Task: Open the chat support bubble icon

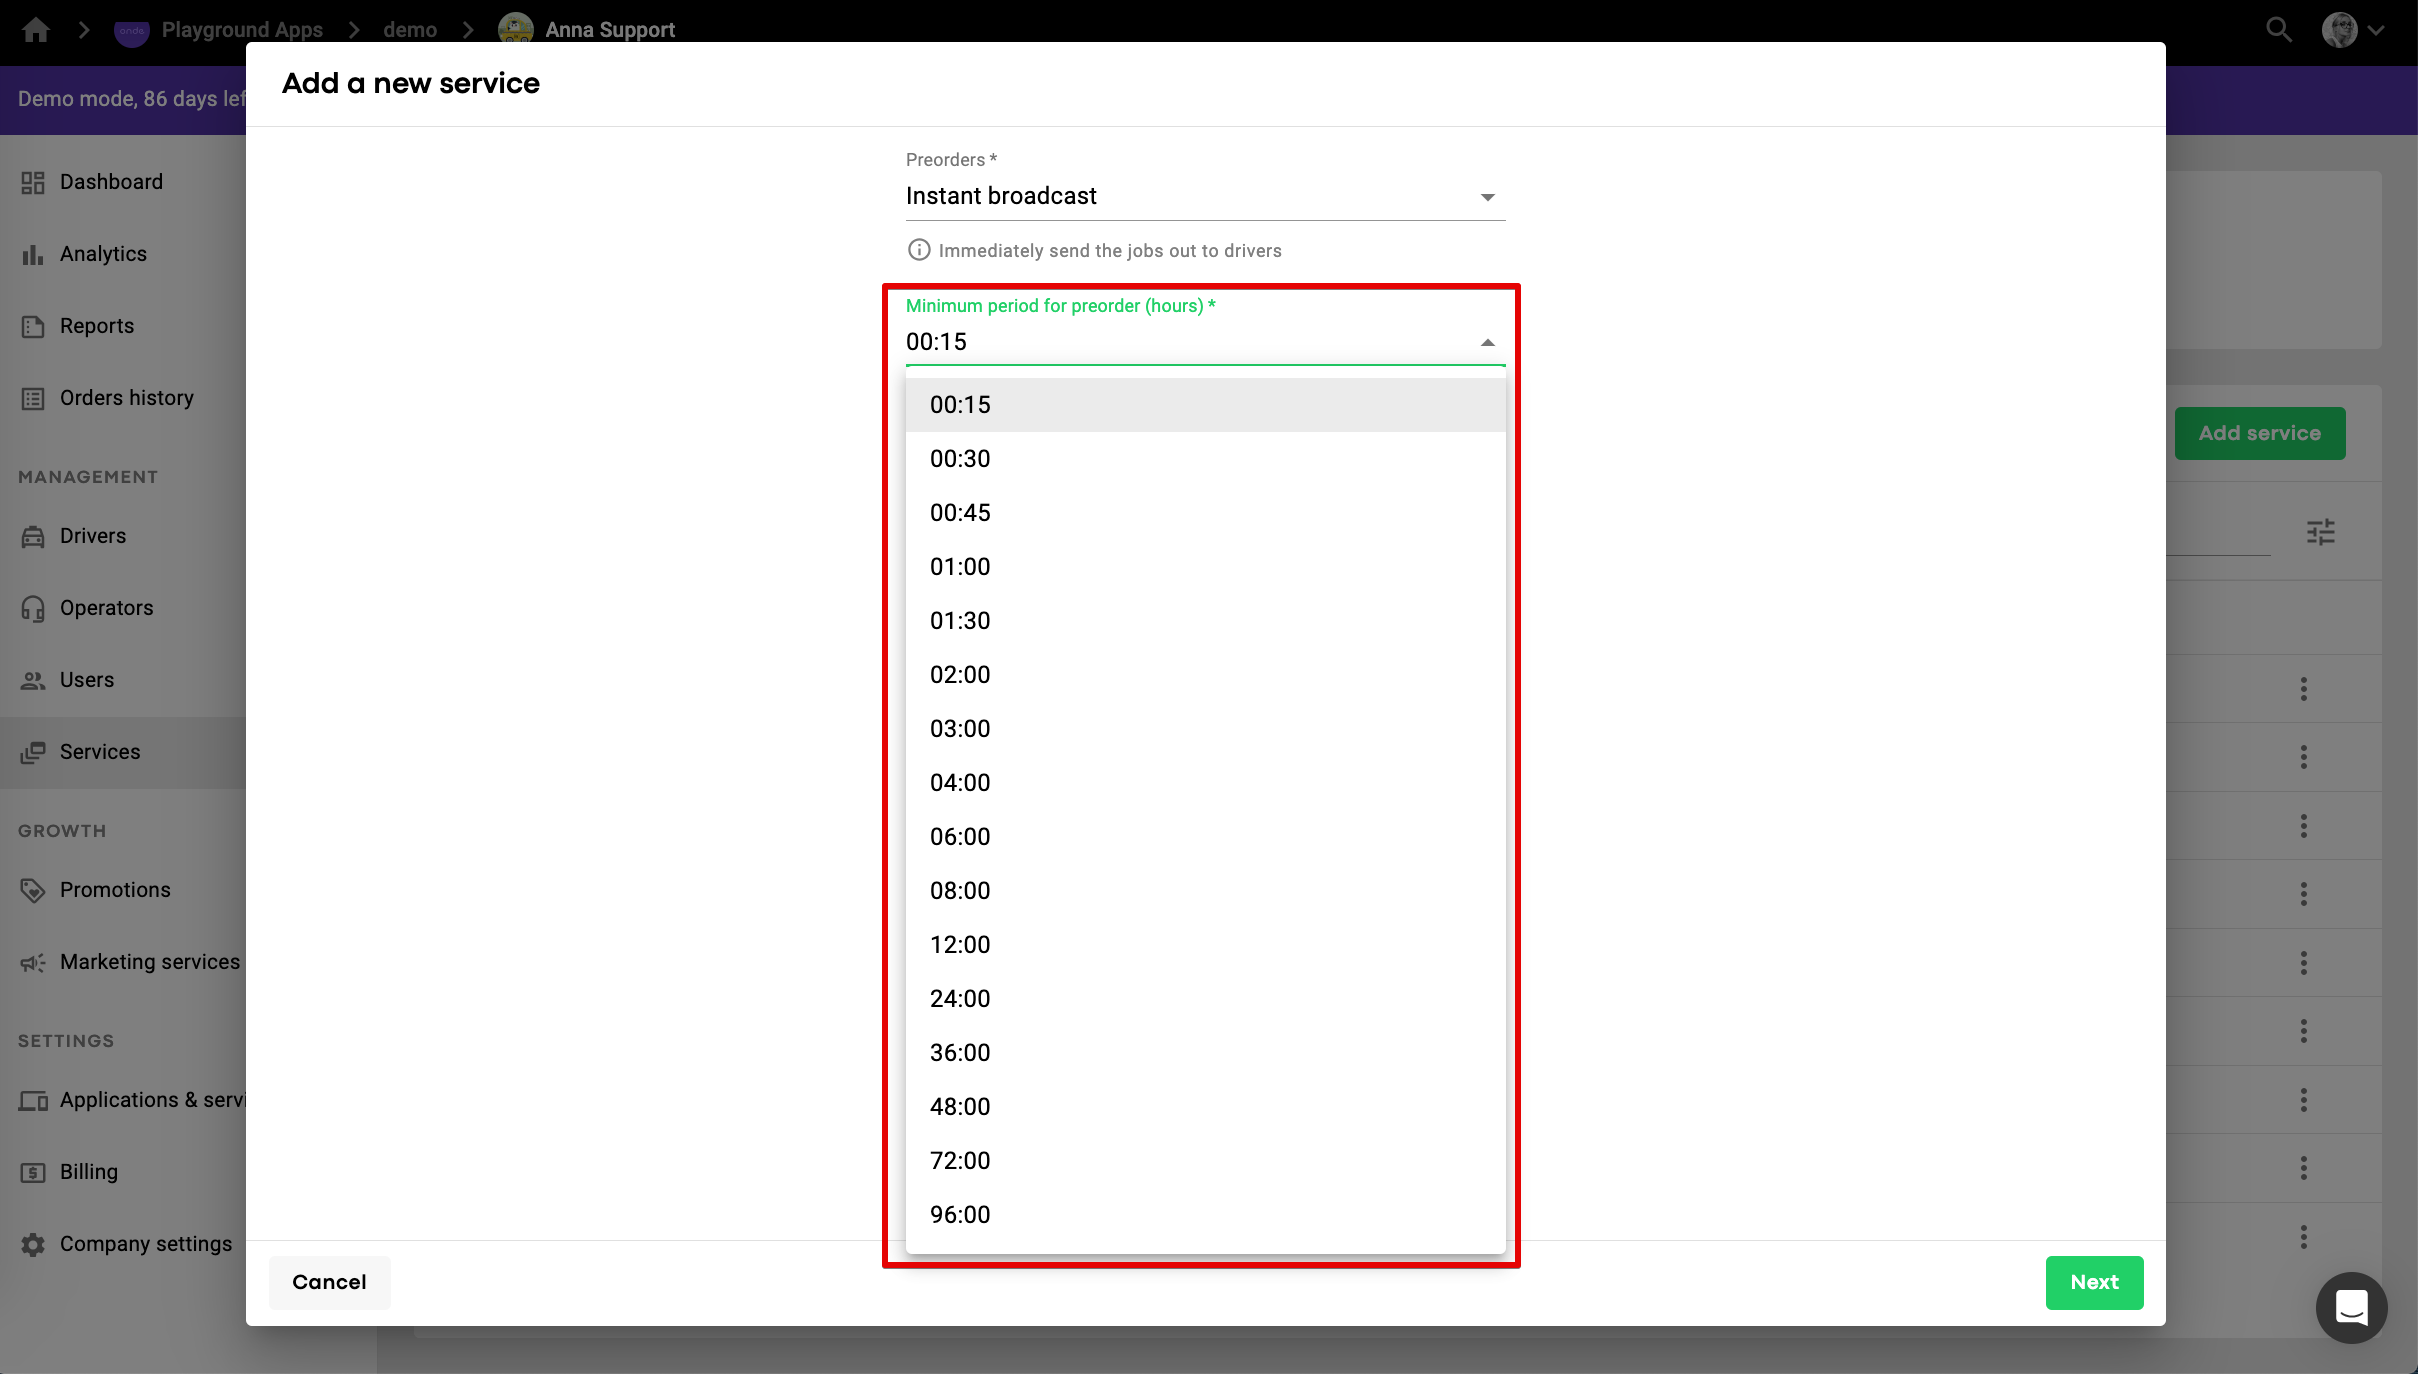Action: [x=2351, y=1307]
